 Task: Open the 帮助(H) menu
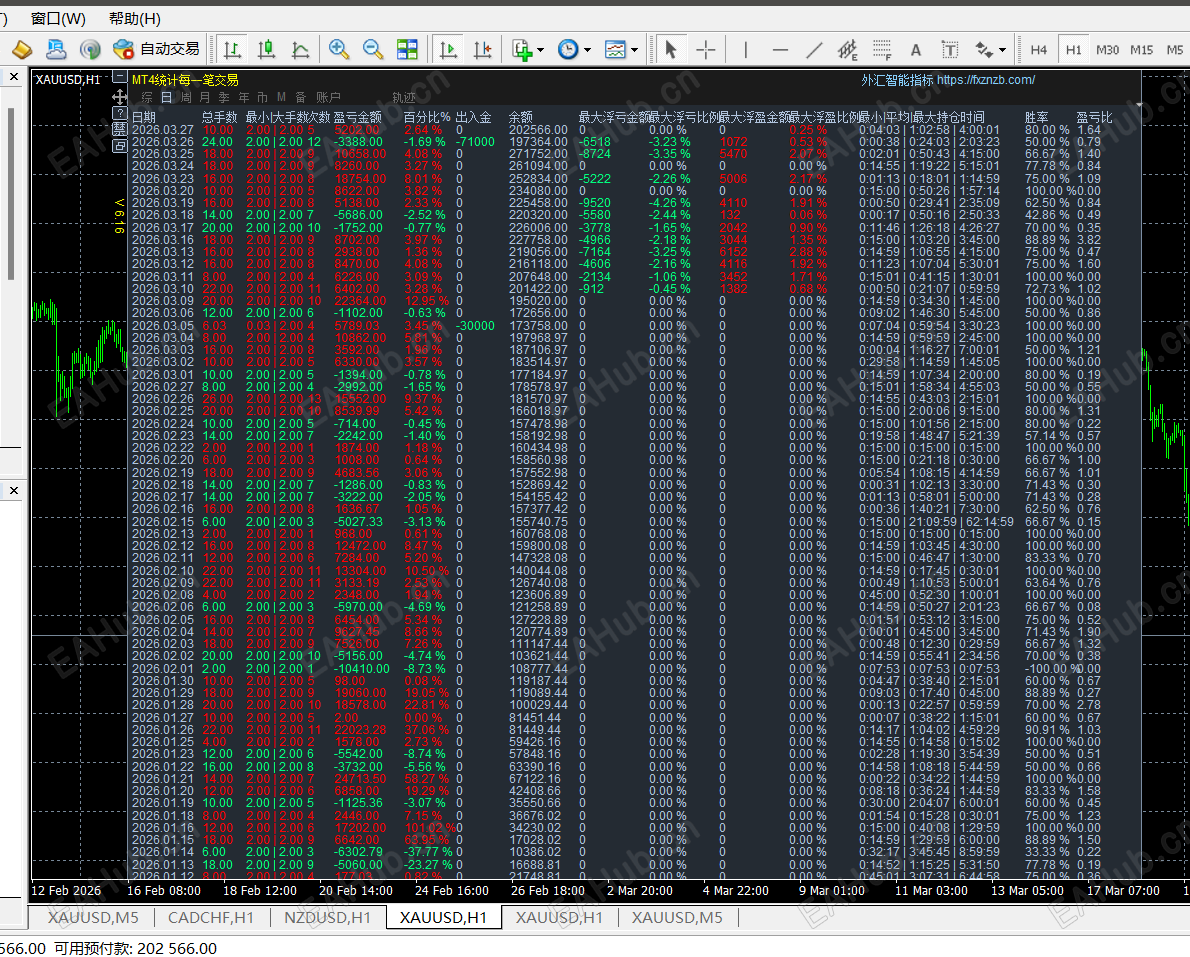click(x=134, y=18)
